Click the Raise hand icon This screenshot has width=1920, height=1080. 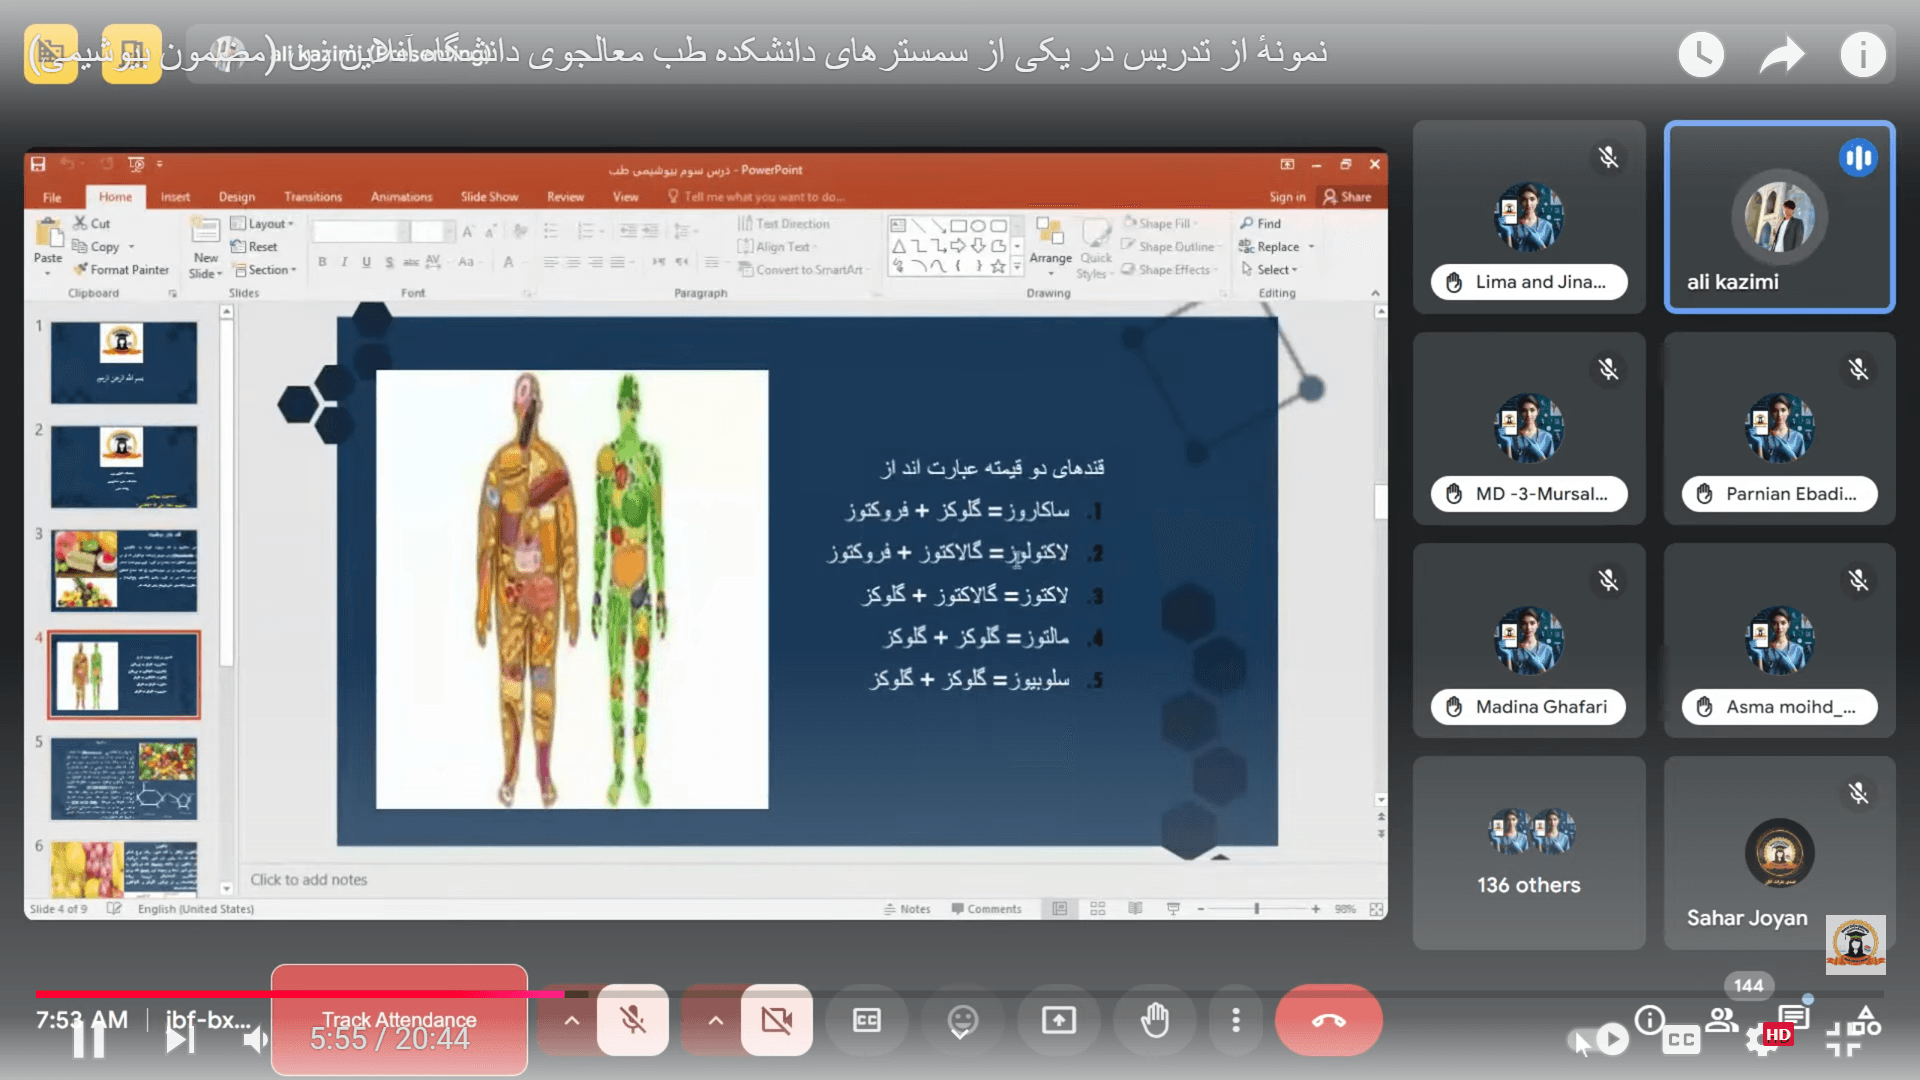point(1155,1020)
